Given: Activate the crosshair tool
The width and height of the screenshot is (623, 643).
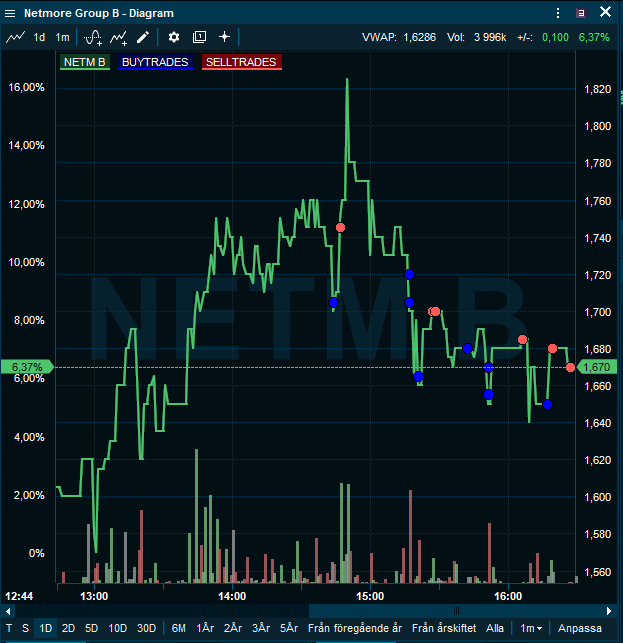Looking at the screenshot, I should click(x=224, y=37).
